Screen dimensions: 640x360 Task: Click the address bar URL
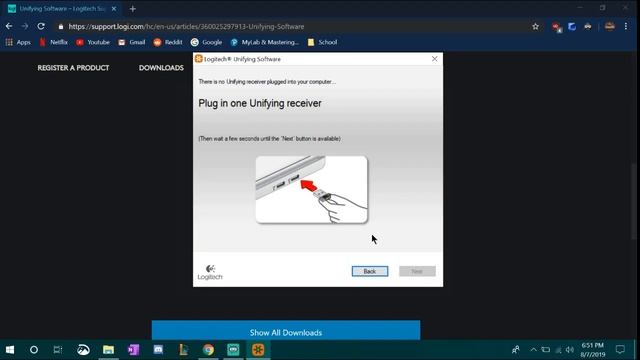(186, 27)
